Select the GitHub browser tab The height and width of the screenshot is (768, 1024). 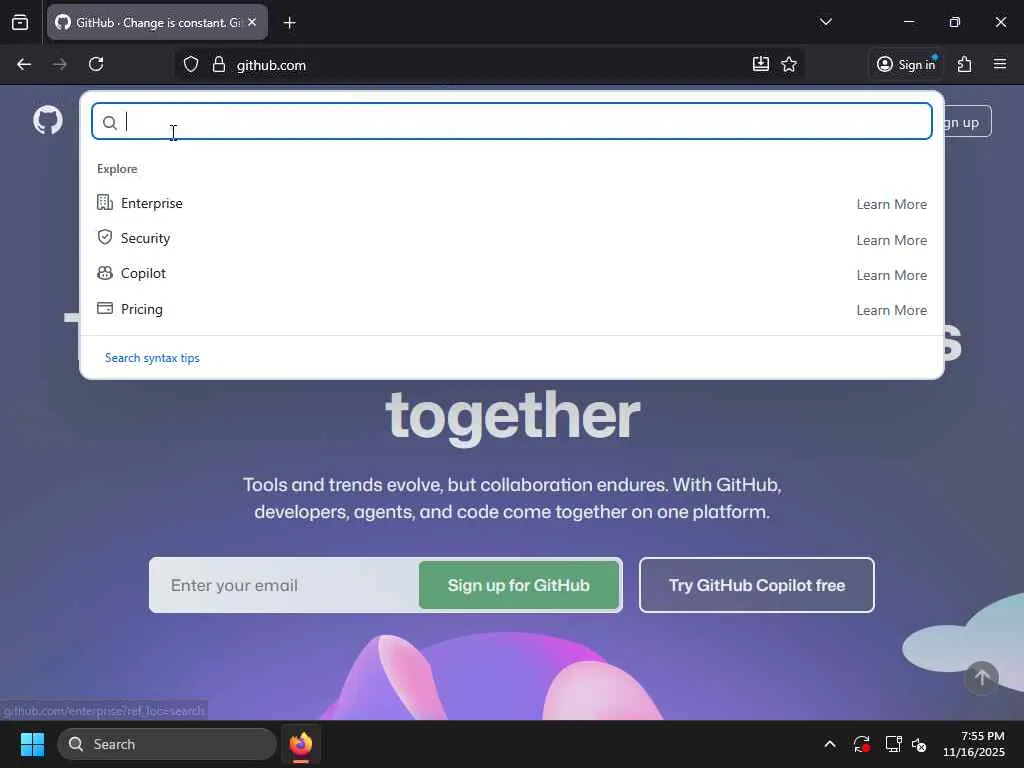point(157,22)
